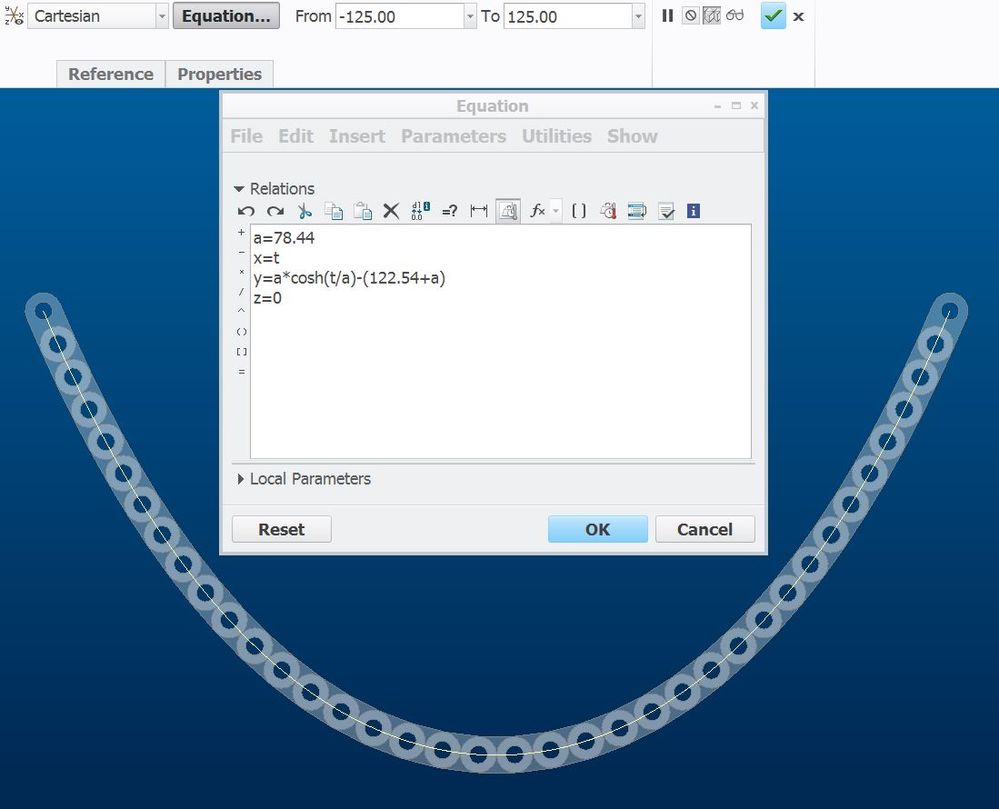Screen dimensions: 999x809
Task: Open the Utilities menu
Action: click(x=557, y=136)
